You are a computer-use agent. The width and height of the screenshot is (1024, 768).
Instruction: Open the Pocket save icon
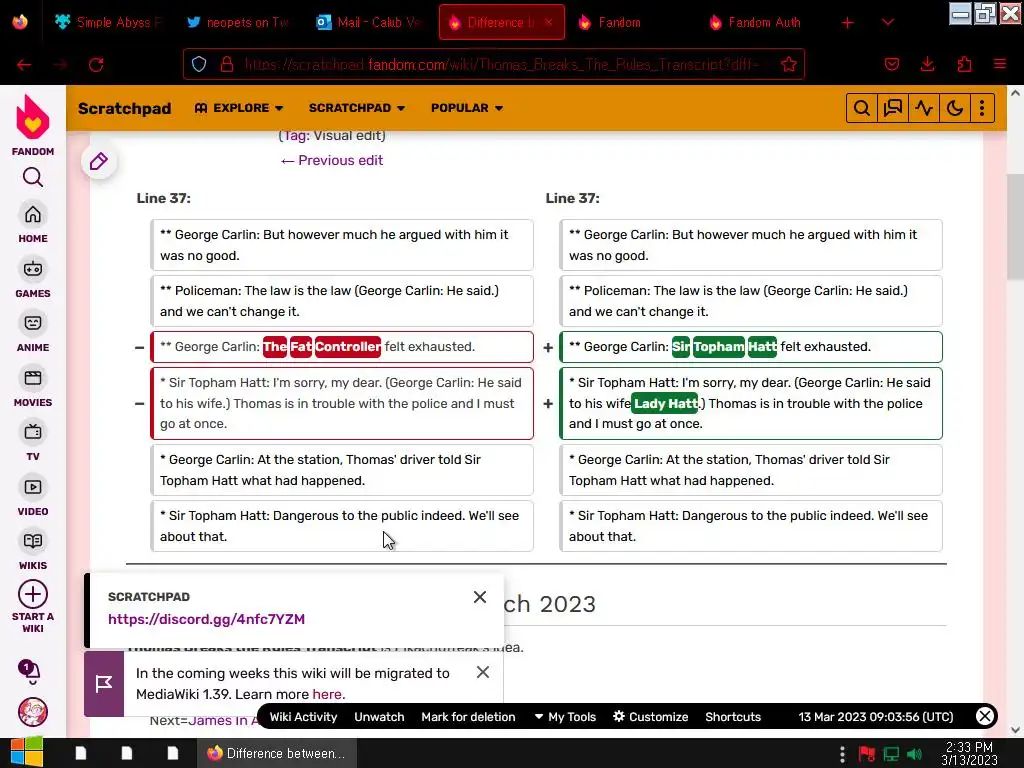click(891, 64)
